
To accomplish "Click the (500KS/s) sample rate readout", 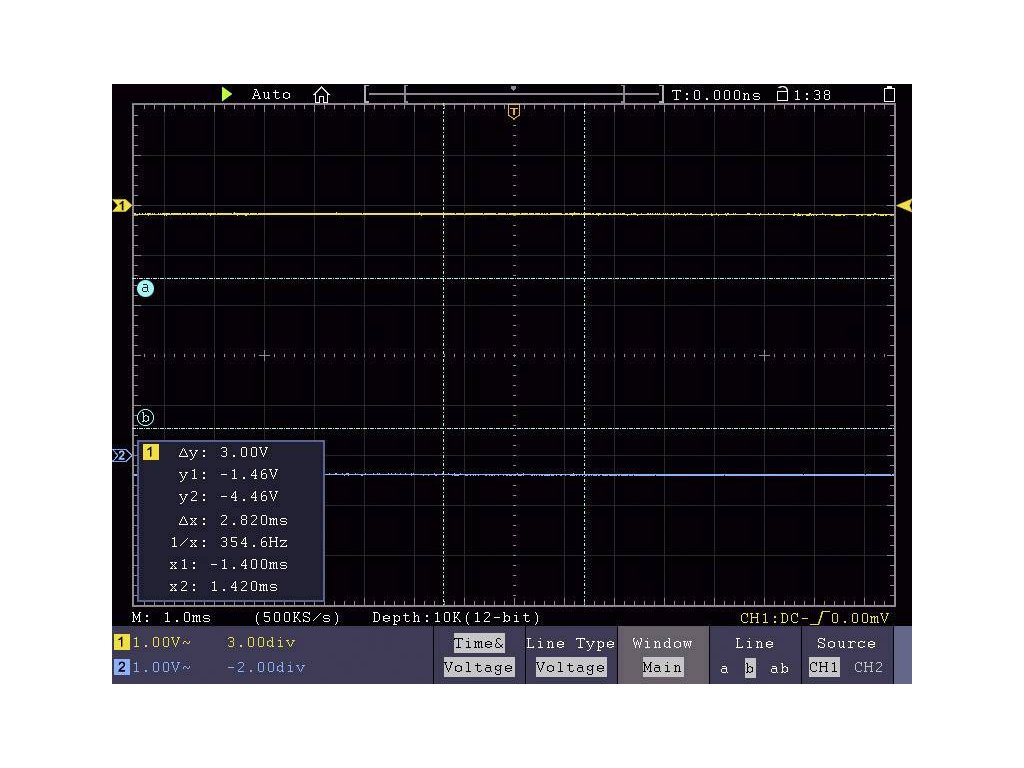I will 297,617.
